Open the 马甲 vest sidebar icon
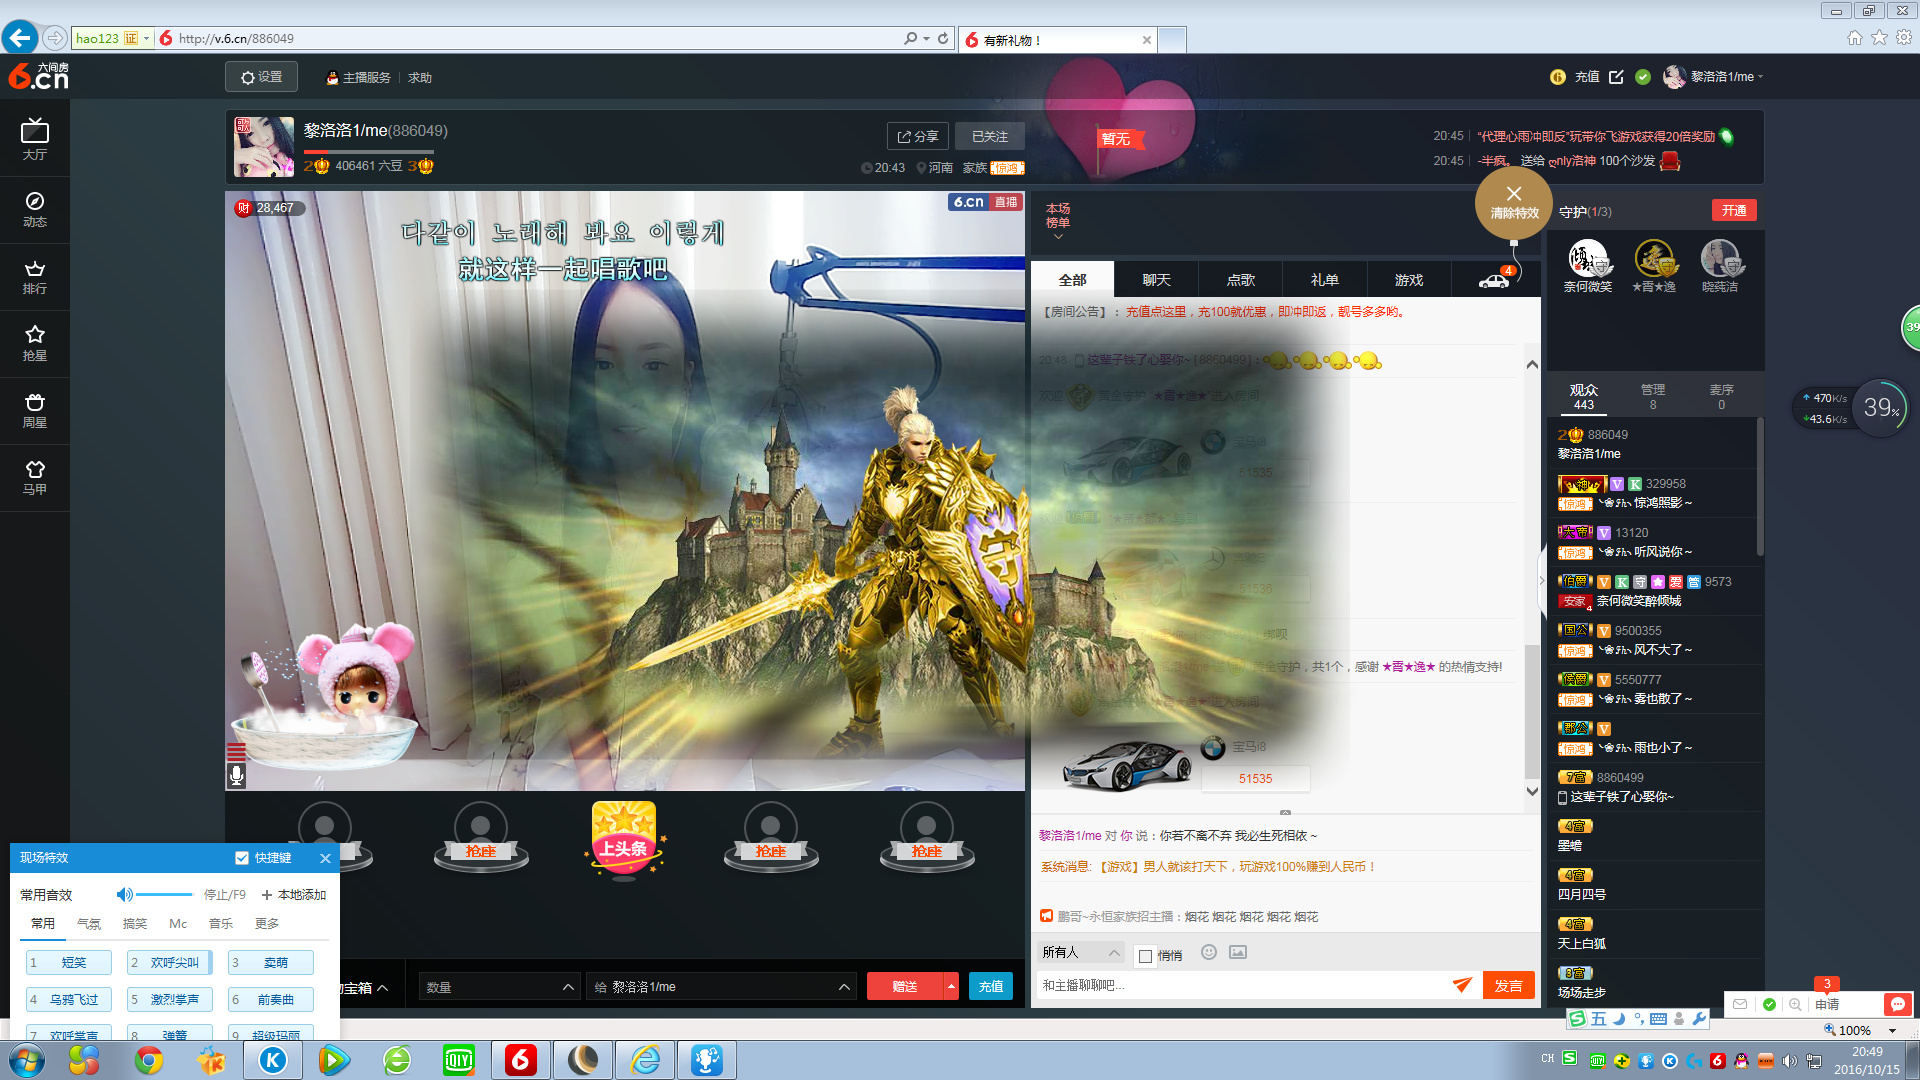Screen dimensions: 1920x1080 pos(35,477)
